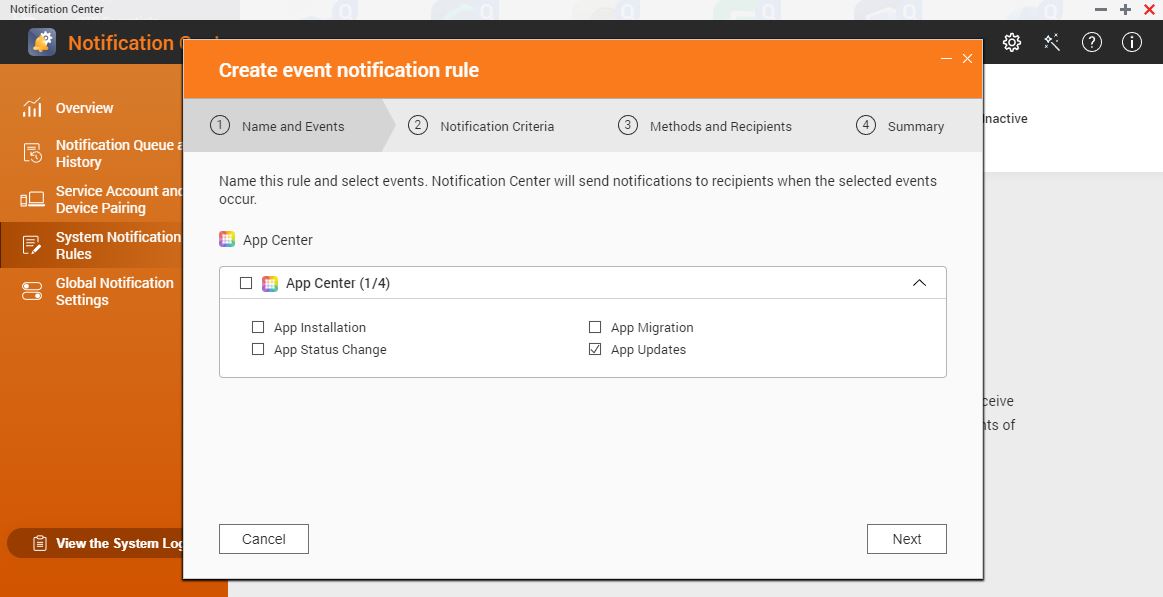Uncheck the App Updates checkbox
Viewport: 1163px width, 597px height.
coord(595,349)
